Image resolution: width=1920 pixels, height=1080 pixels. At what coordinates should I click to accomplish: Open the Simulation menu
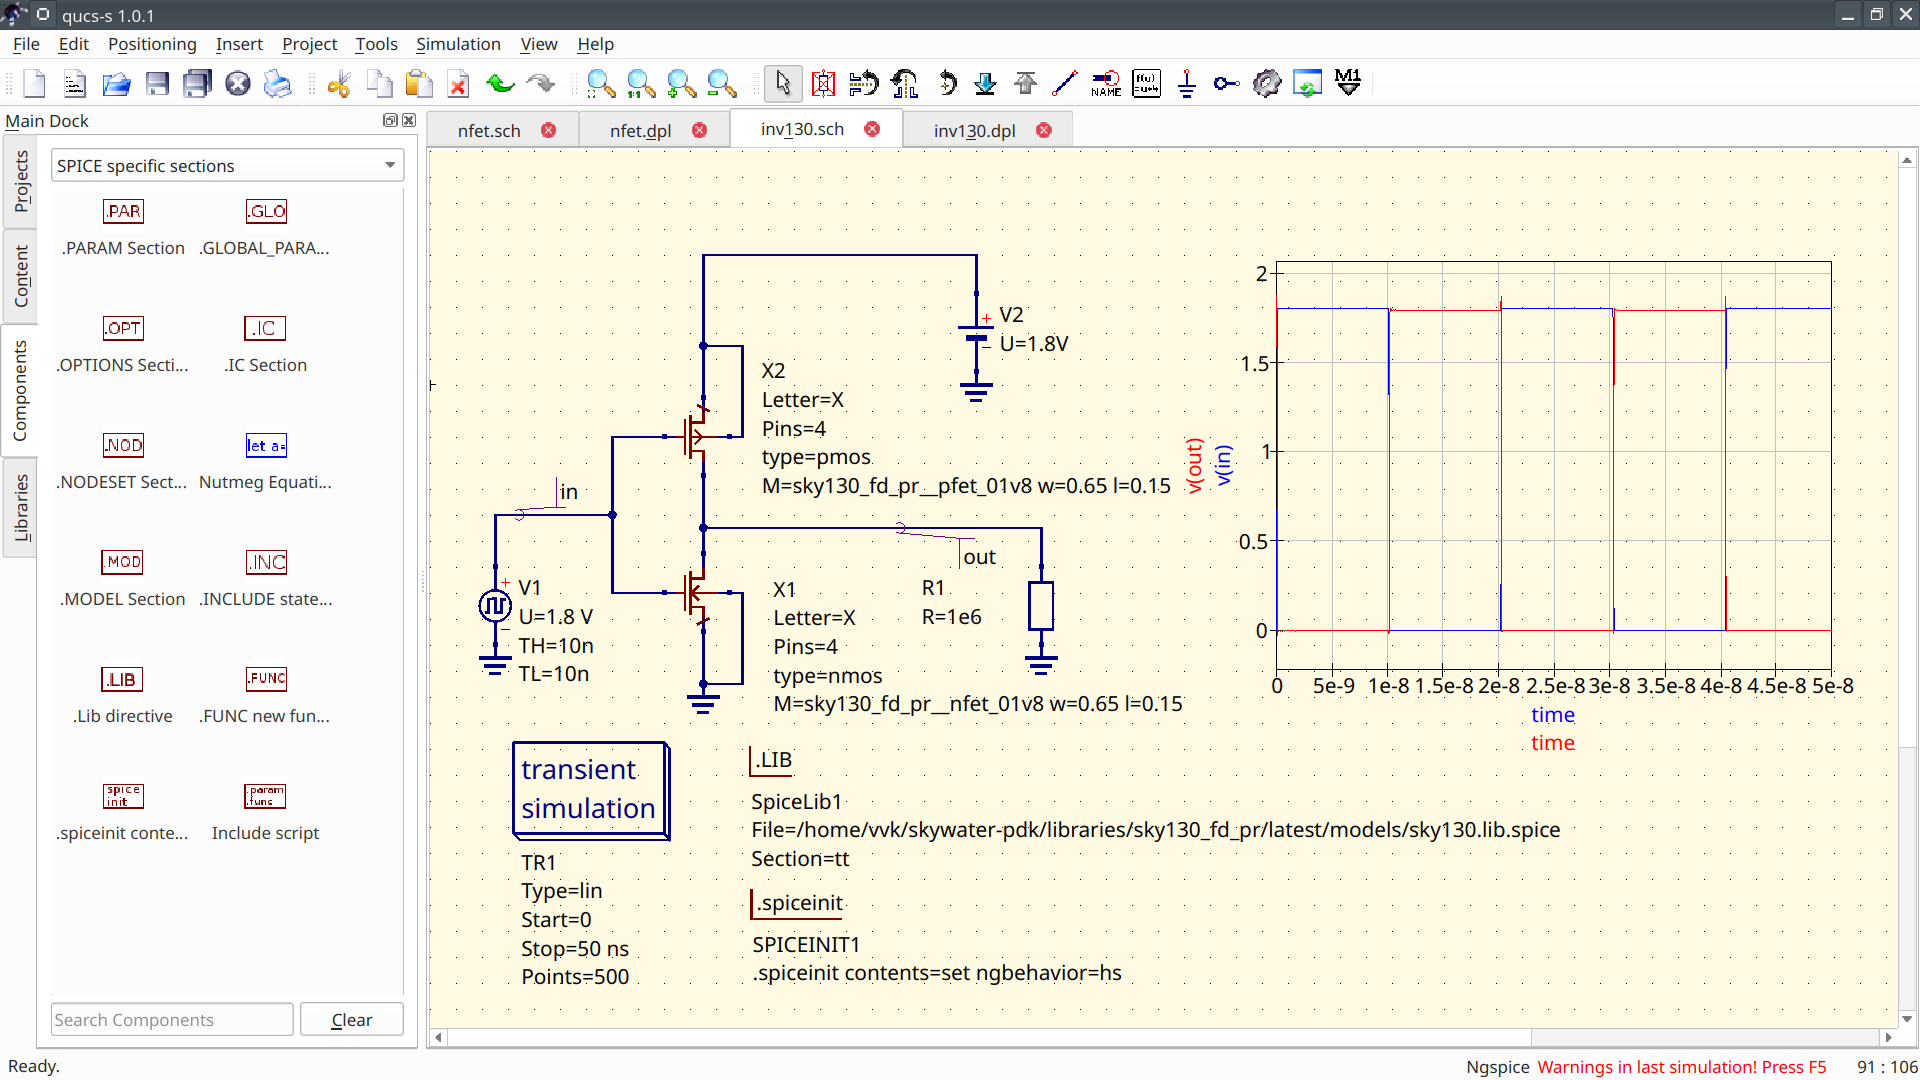point(458,44)
